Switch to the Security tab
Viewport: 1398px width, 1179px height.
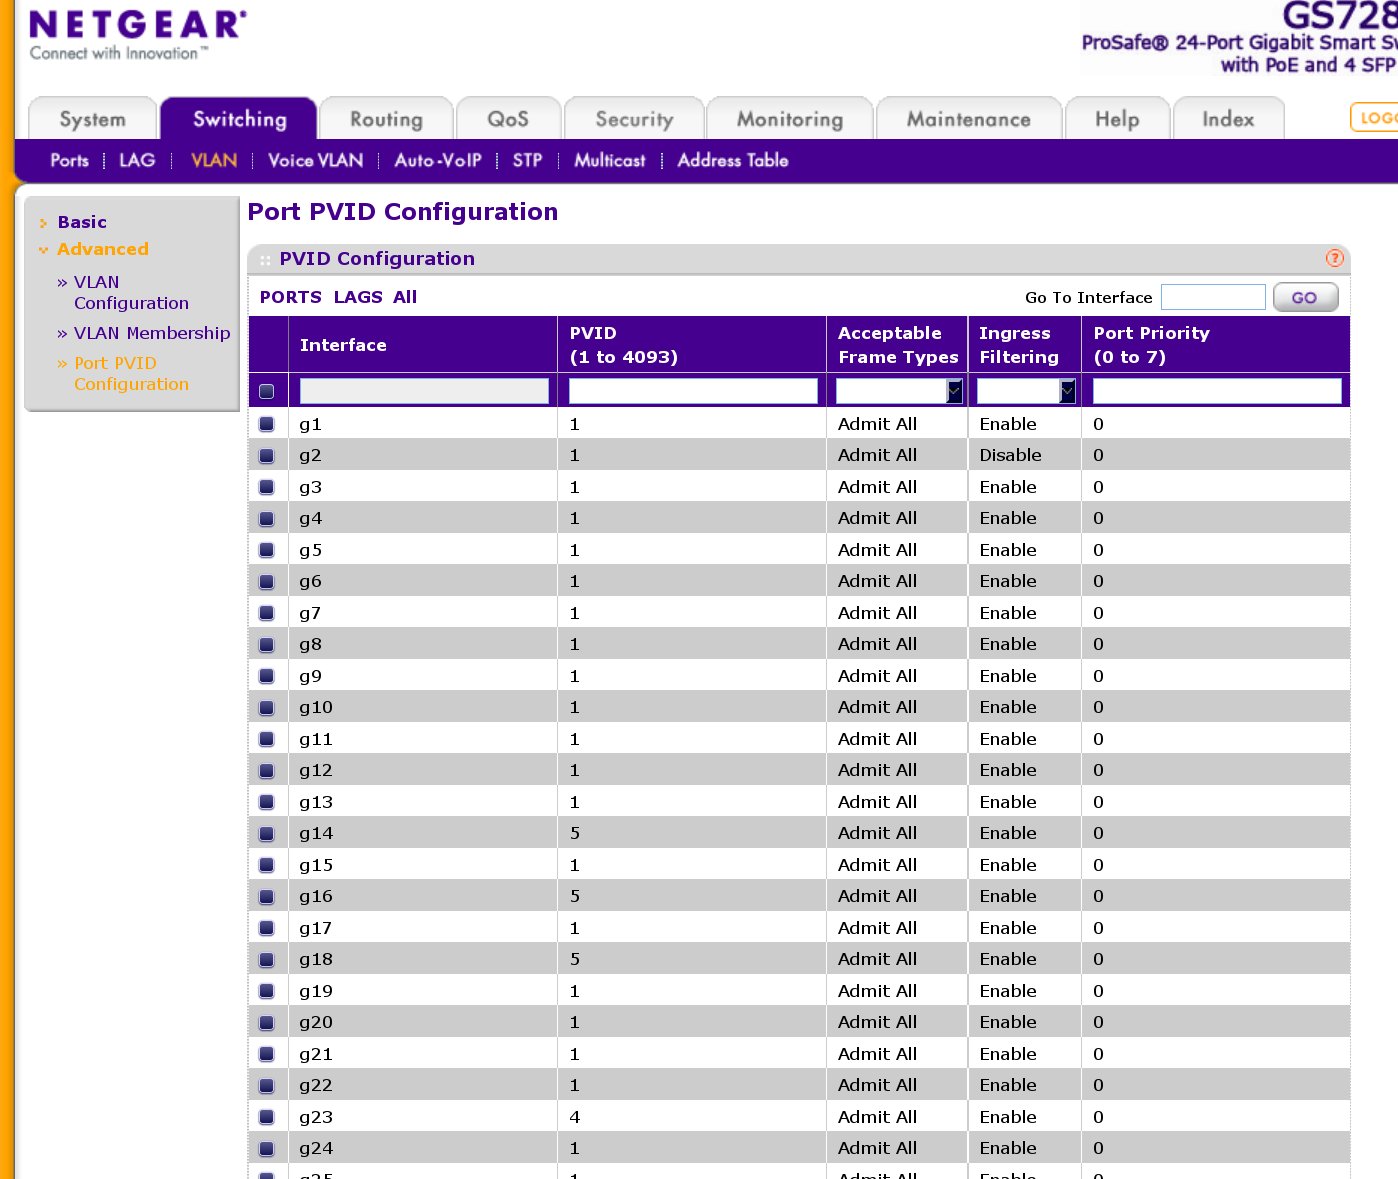[x=634, y=119]
